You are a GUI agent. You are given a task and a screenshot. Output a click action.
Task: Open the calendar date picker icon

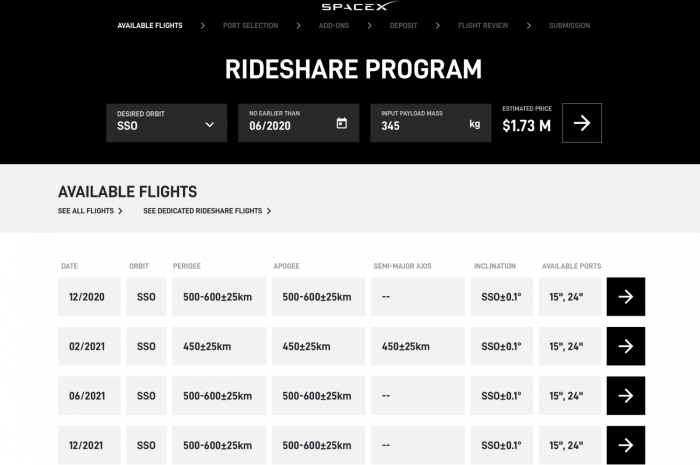tap(342, 123)
